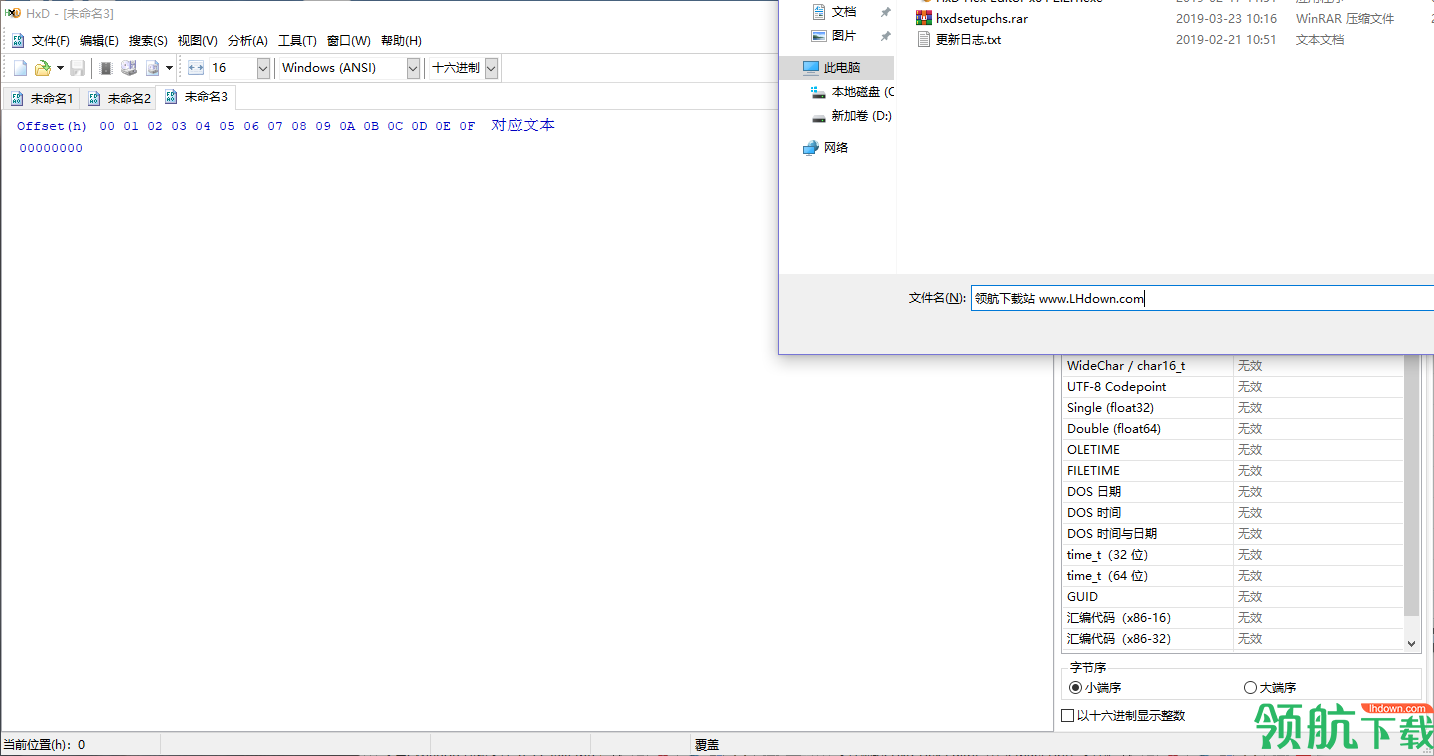
Task: Open the 文件(F) menu
Action: [x=51, y=41]
